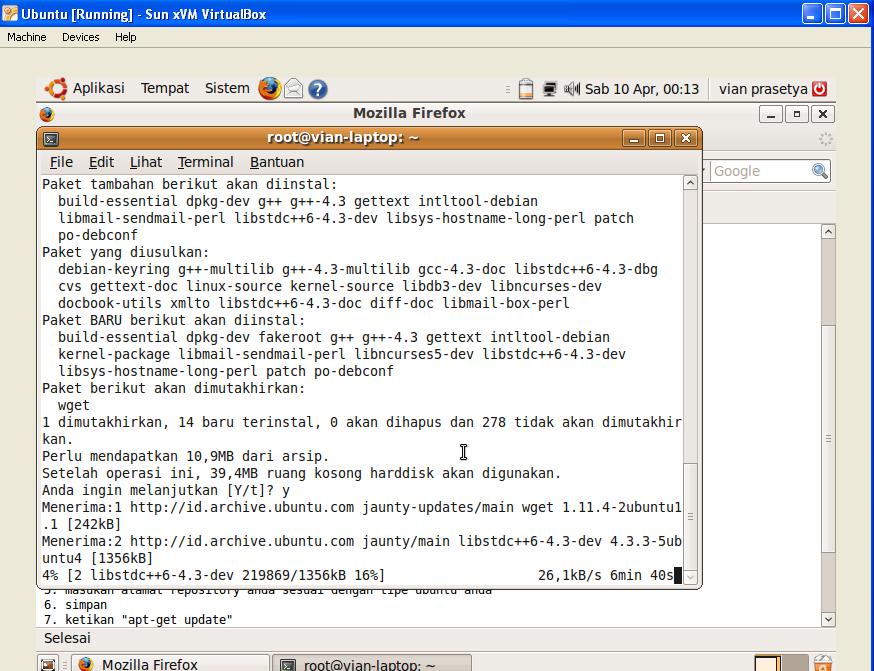This screenshot has width=874, height=671.
Task: Open the VirtualBox Devices menu
Action: (x=81, y=37)
